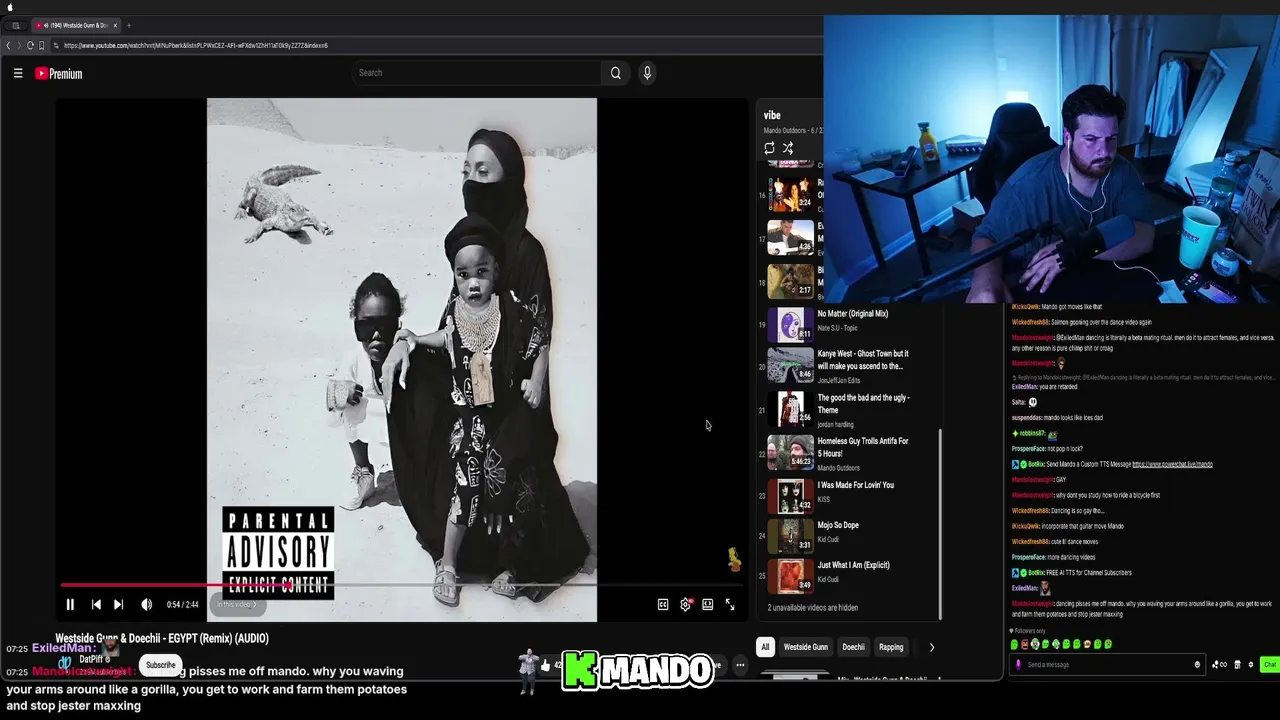Toggle playlist loop
1280x720 pixels.
(769, 148)
